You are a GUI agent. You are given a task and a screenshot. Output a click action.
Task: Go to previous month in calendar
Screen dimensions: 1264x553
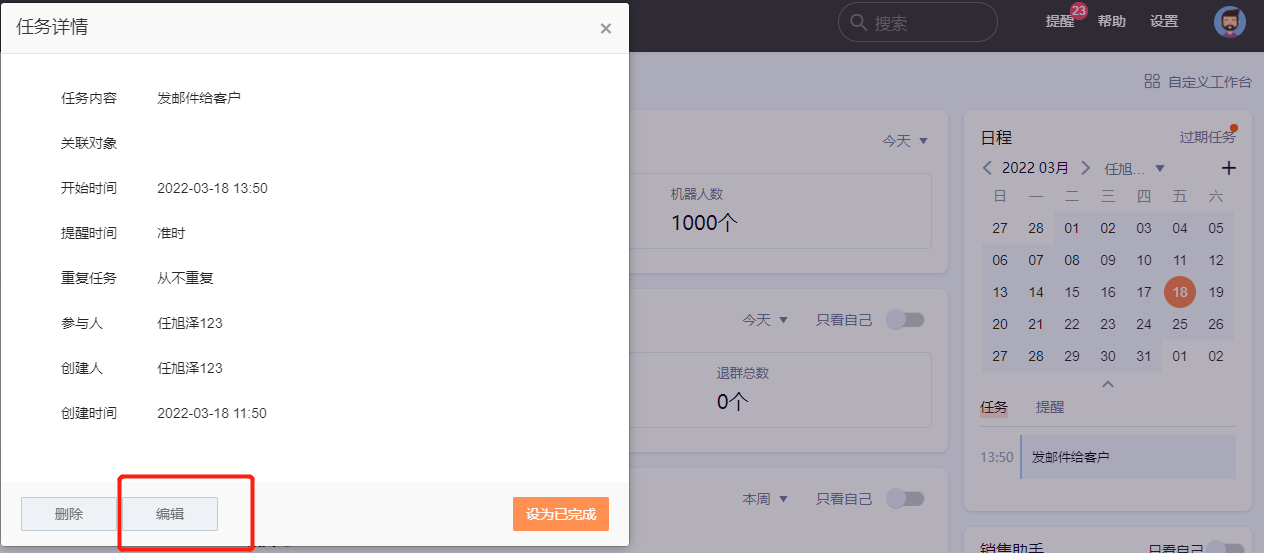[x=987, y=168]
